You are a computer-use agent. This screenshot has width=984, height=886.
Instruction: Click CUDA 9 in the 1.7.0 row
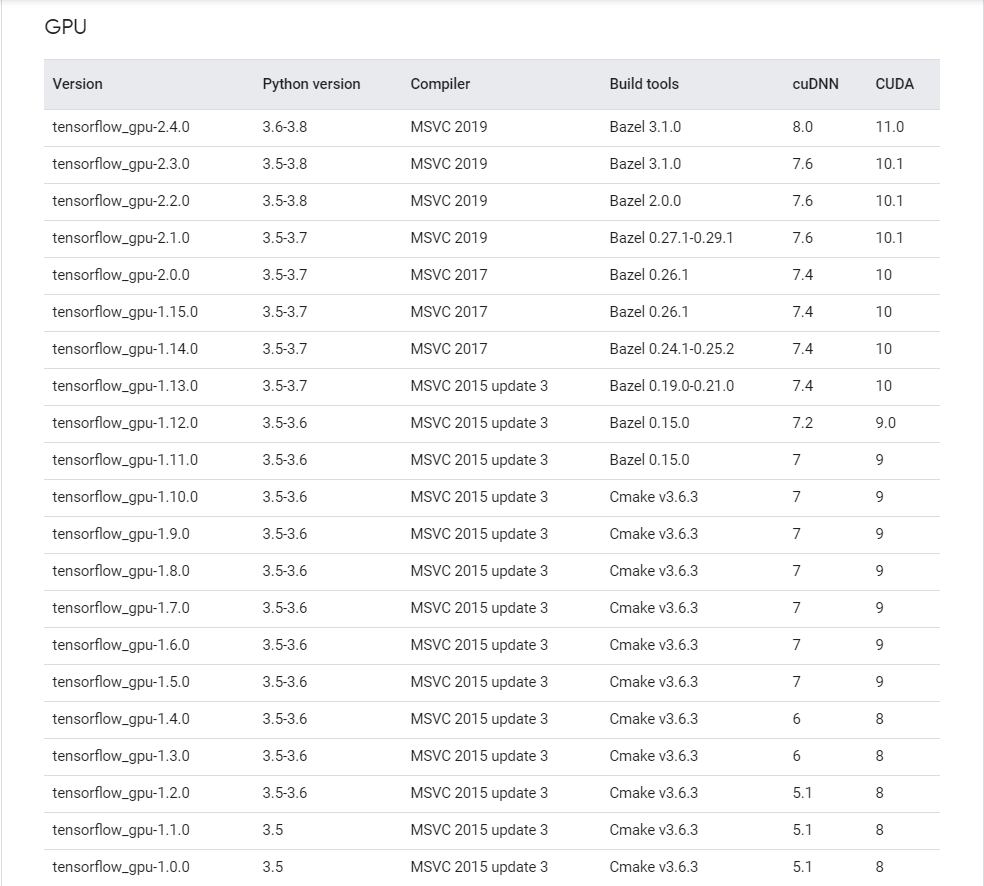point(880,609)
